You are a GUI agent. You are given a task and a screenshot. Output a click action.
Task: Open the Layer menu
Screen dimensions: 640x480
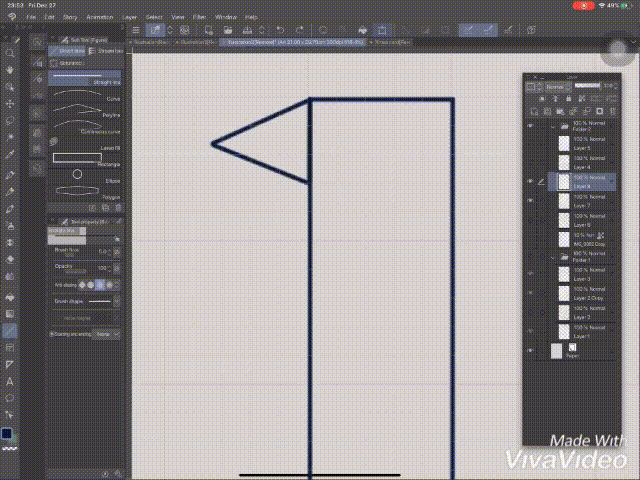129,17
